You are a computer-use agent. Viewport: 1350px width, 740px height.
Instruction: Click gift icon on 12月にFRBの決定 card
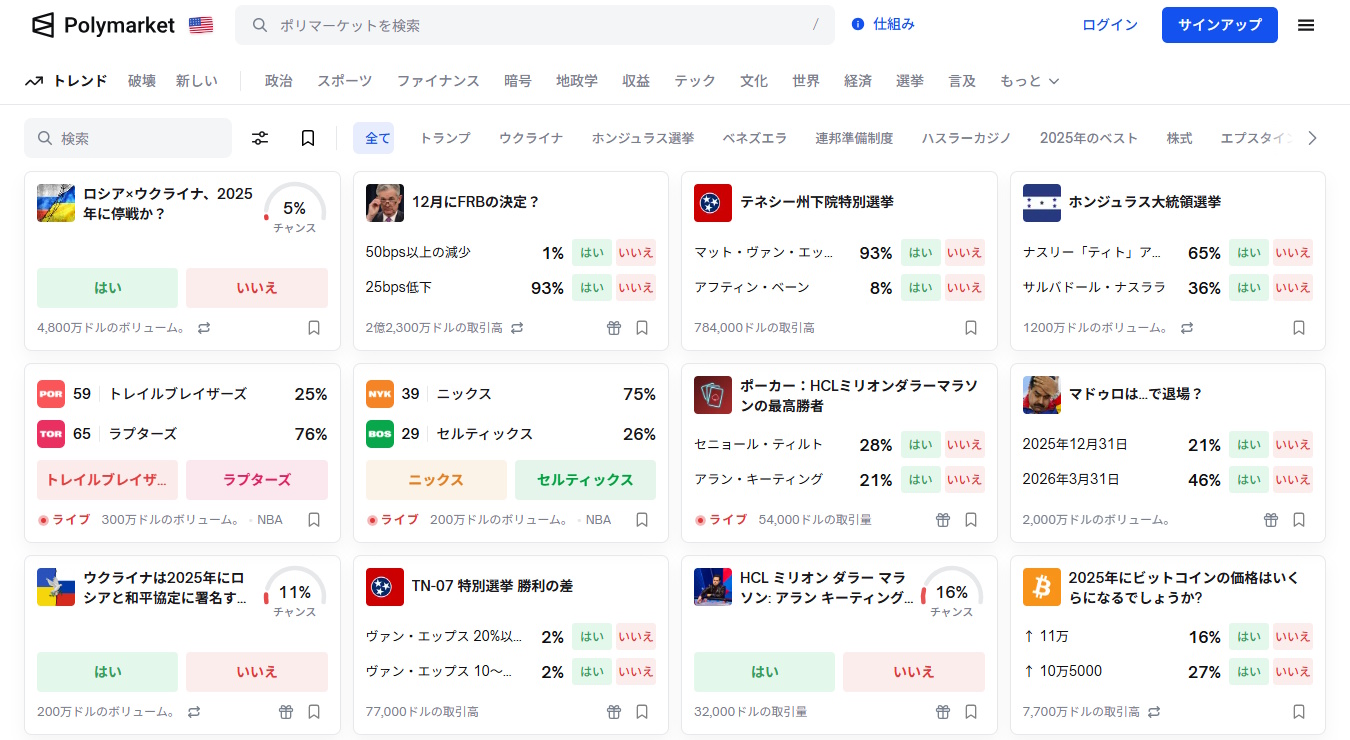pos(614,328)
